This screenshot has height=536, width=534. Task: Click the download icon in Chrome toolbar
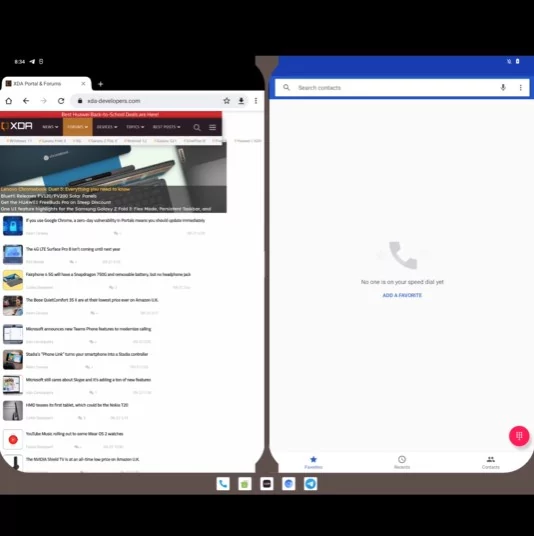pyautogui.click(x=241, y=101)
